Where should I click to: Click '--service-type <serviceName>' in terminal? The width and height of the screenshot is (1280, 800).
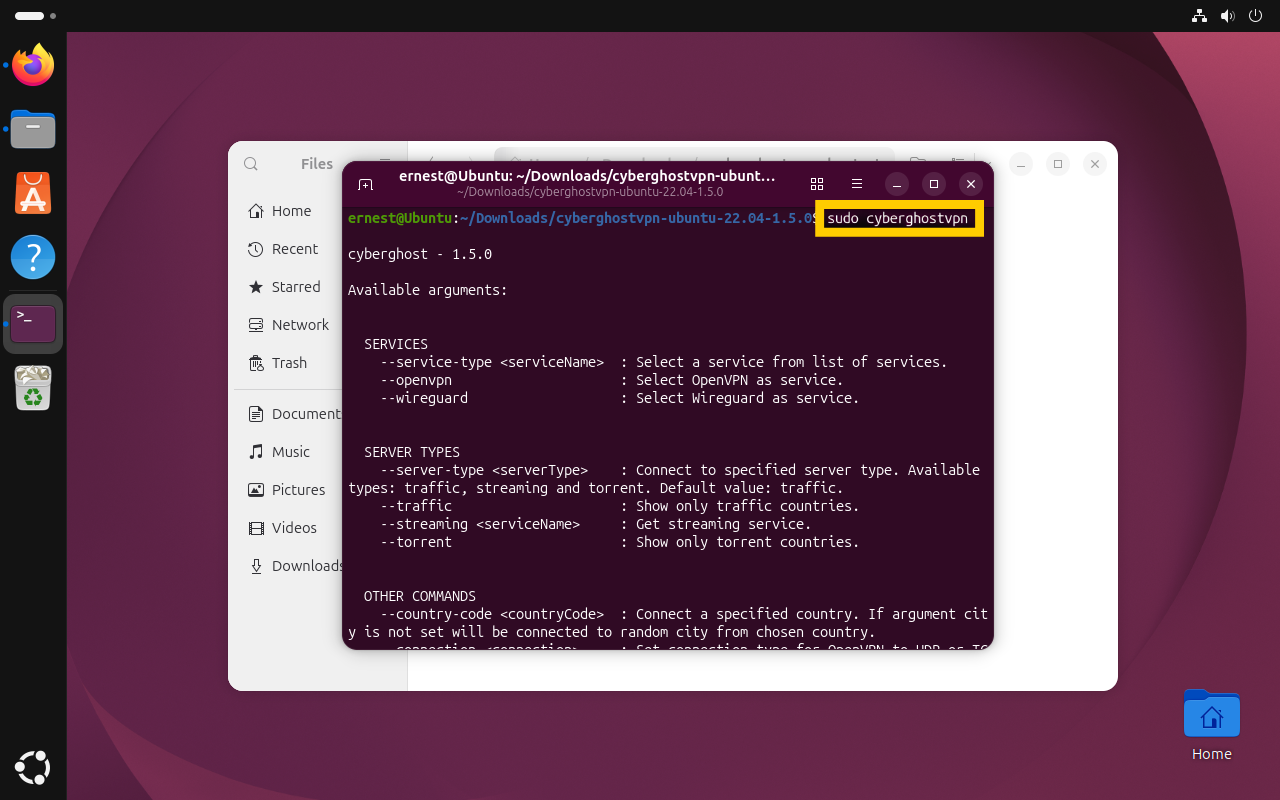[x=492, y=362]
